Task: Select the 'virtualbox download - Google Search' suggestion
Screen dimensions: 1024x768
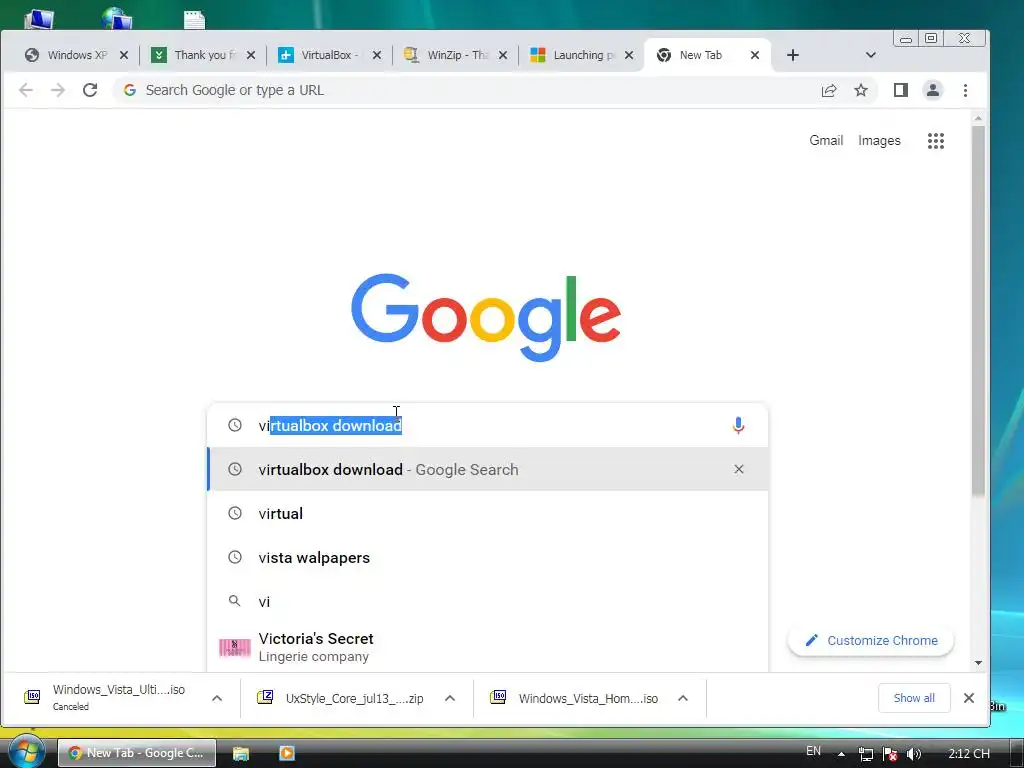Action: point(487,469)
